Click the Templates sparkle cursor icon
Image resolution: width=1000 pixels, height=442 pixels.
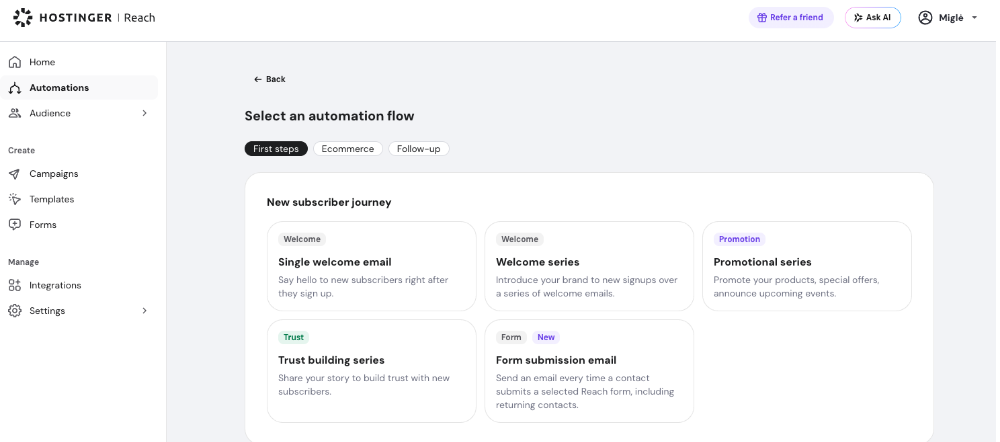coord(15,199)
